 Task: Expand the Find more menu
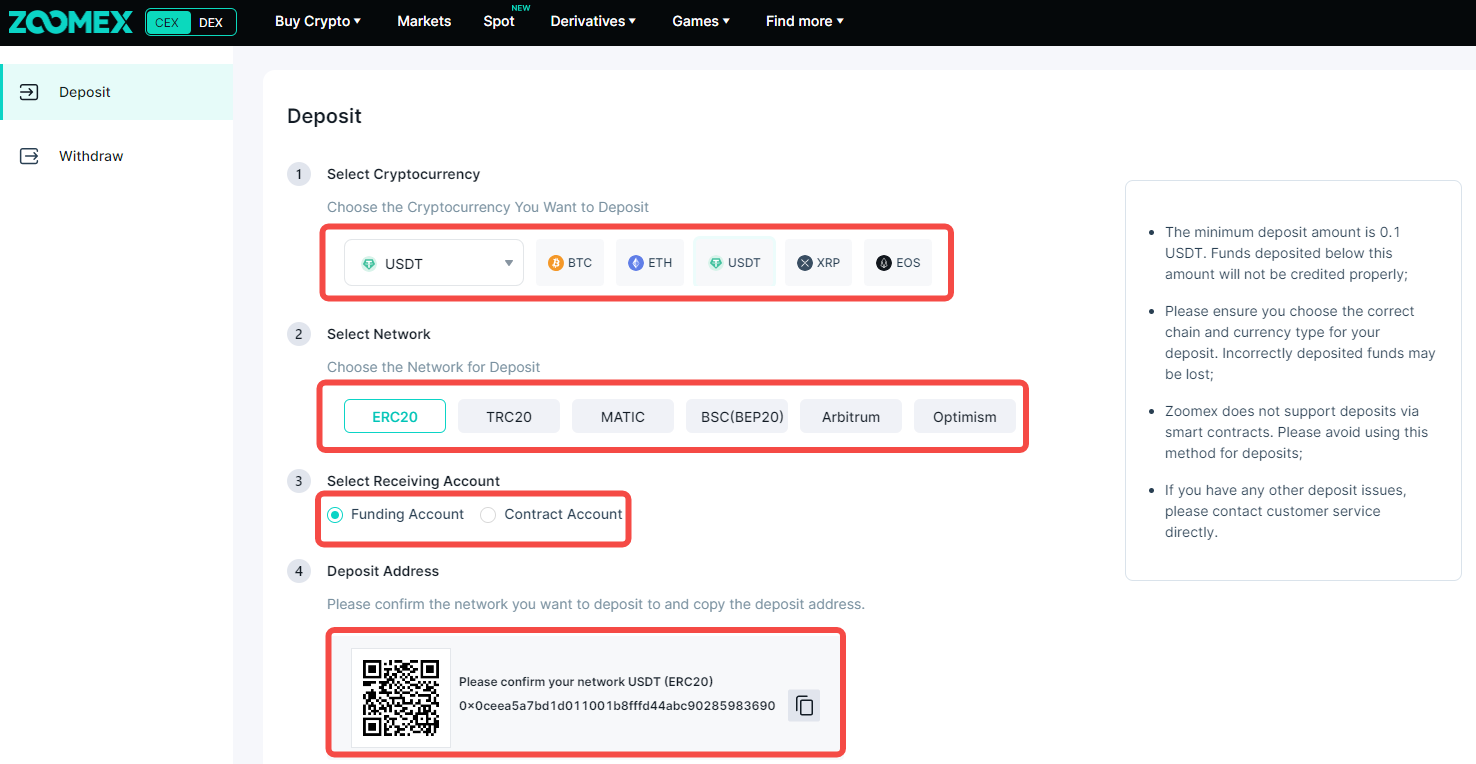(x=803, y=20)
